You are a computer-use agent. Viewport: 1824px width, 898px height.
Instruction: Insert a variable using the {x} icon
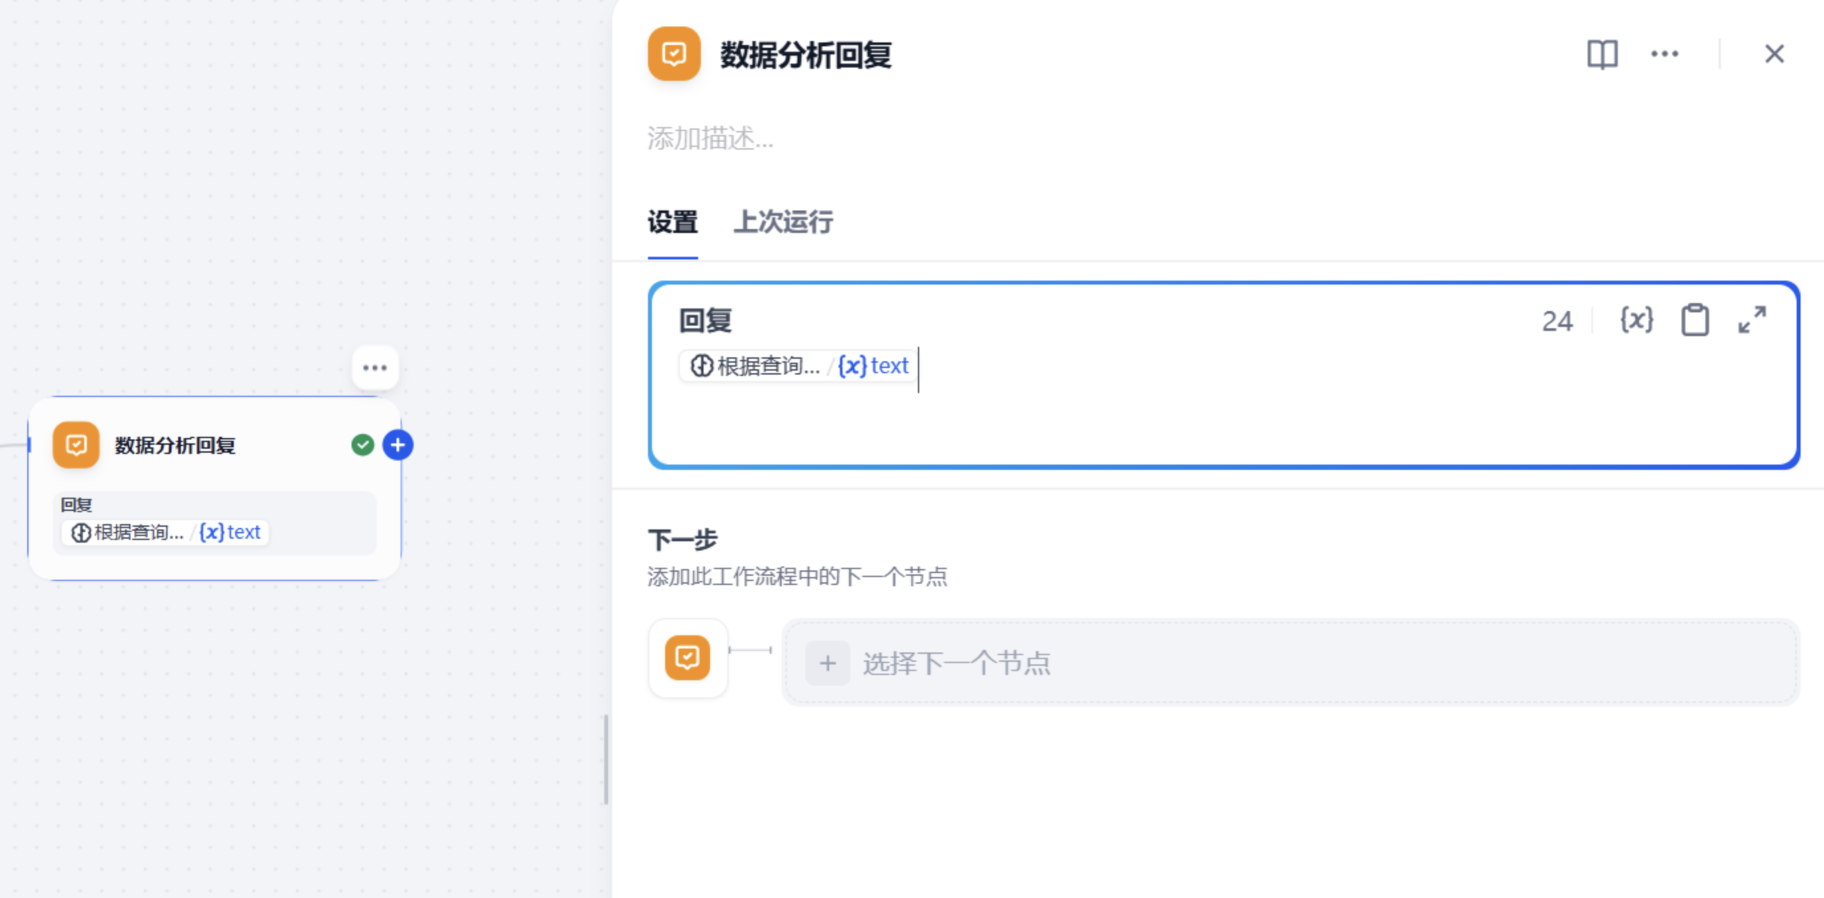1636,320
